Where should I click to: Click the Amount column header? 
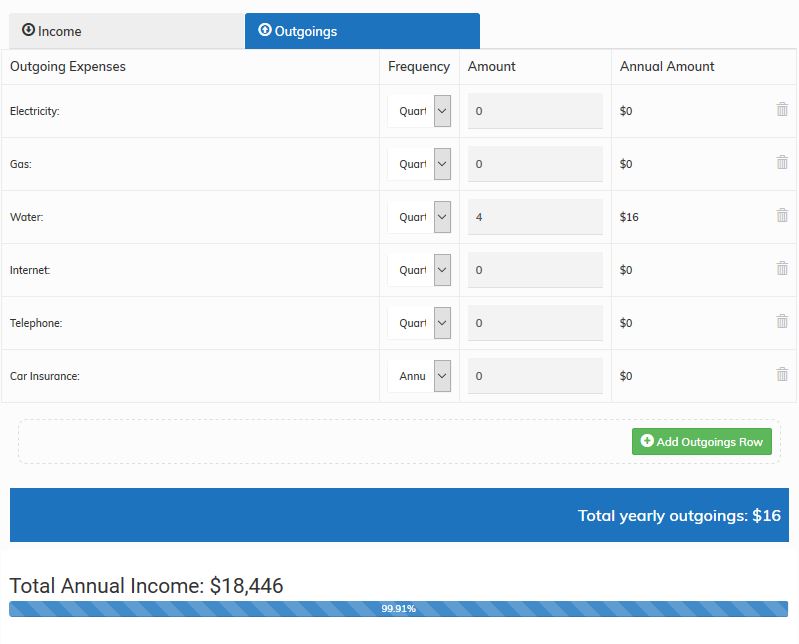[x=491, y=66]
